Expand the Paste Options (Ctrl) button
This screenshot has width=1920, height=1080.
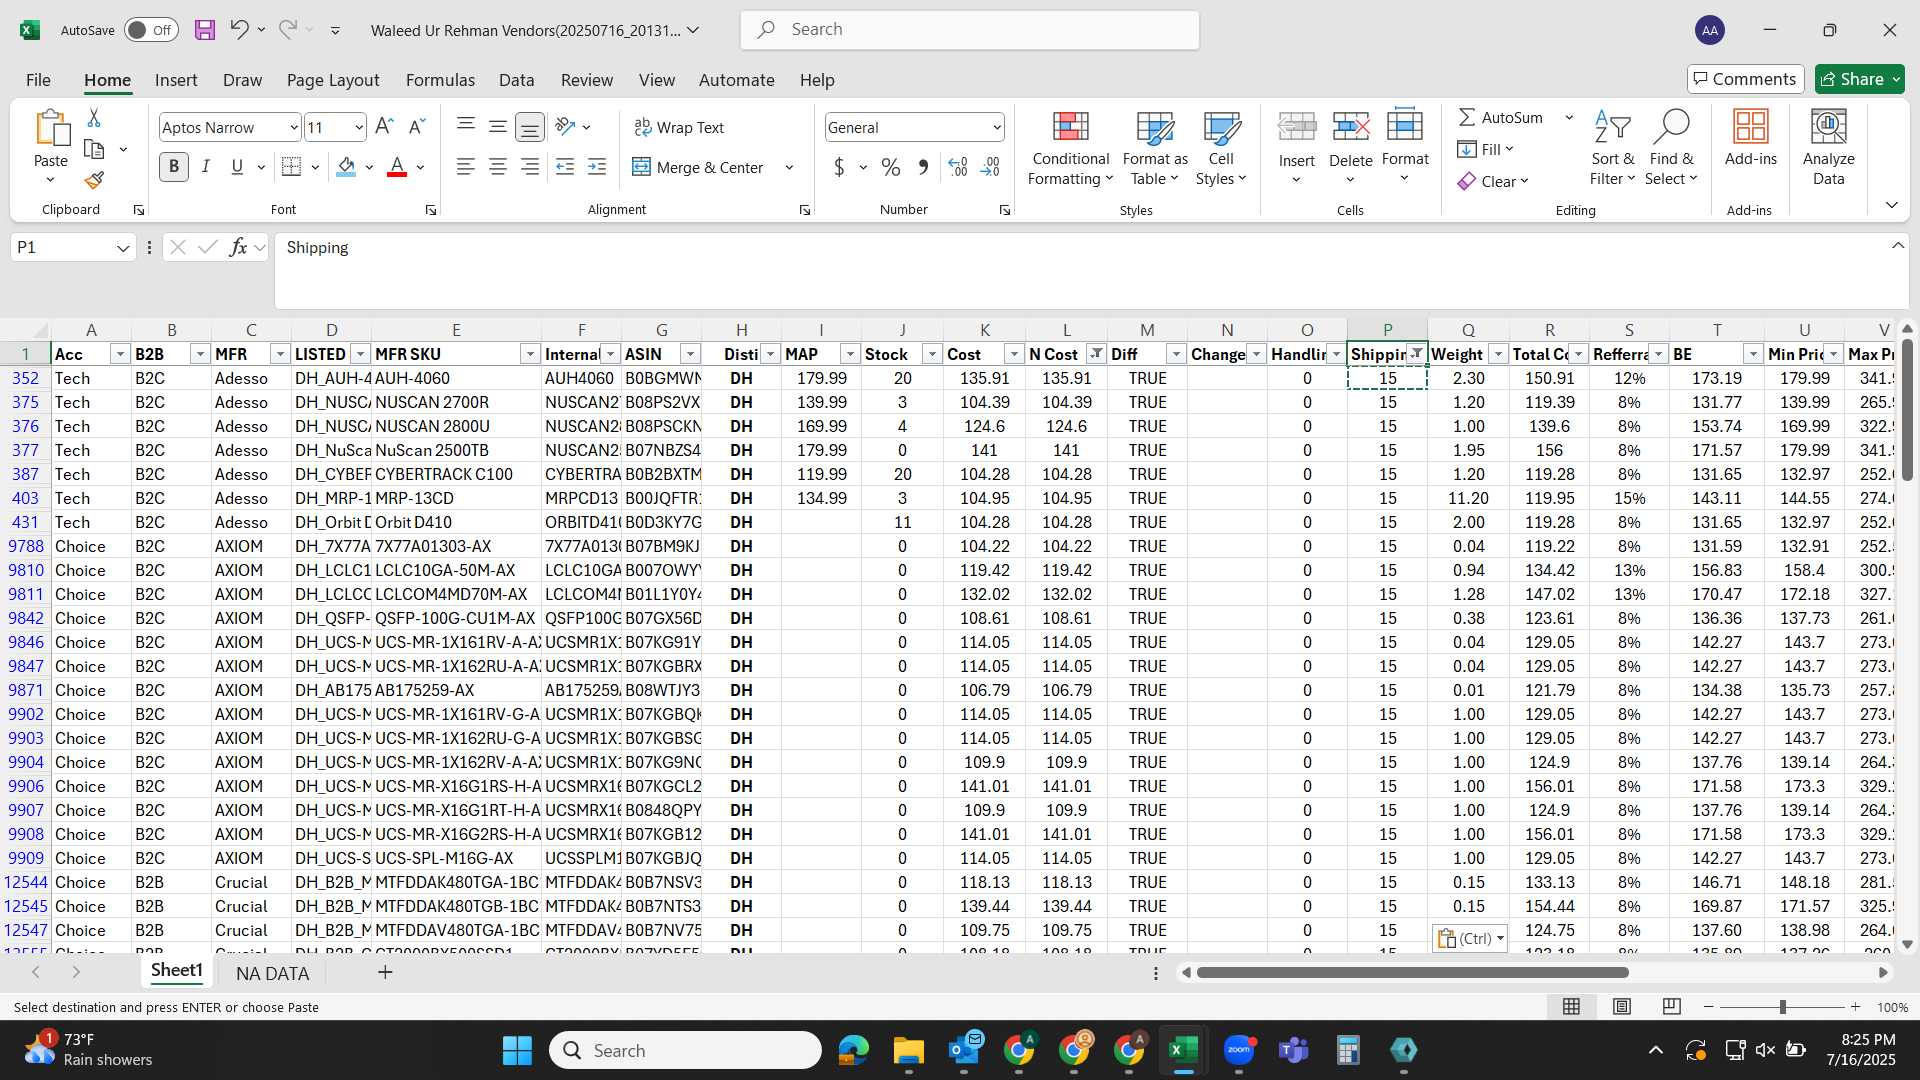point(1470,938)
